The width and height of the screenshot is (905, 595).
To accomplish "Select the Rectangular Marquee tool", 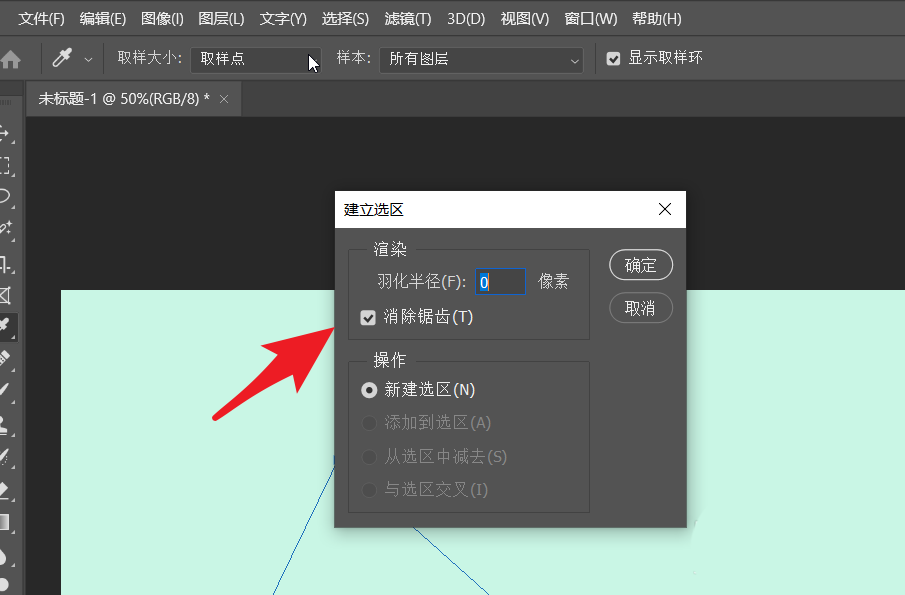I will [x=5, y=166].
